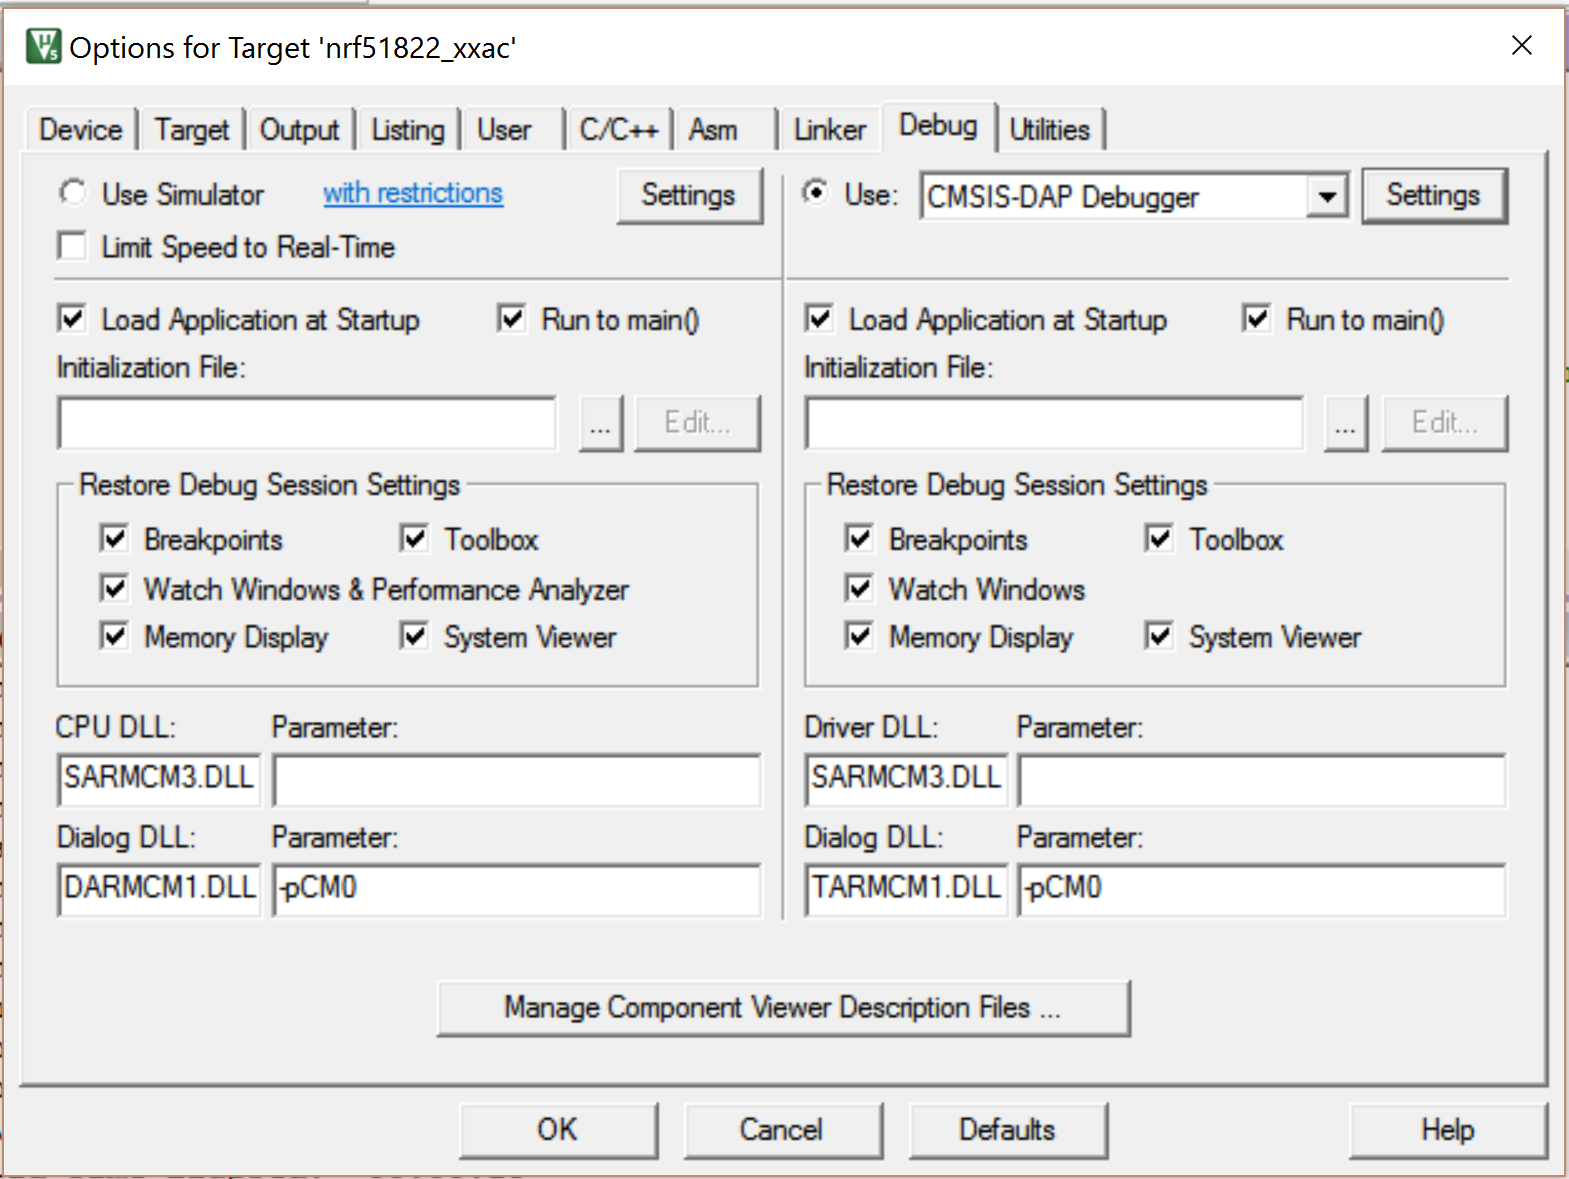Open the Device tab
The height and width of the screenshot is (1179, 1569).
pos(80,130)
